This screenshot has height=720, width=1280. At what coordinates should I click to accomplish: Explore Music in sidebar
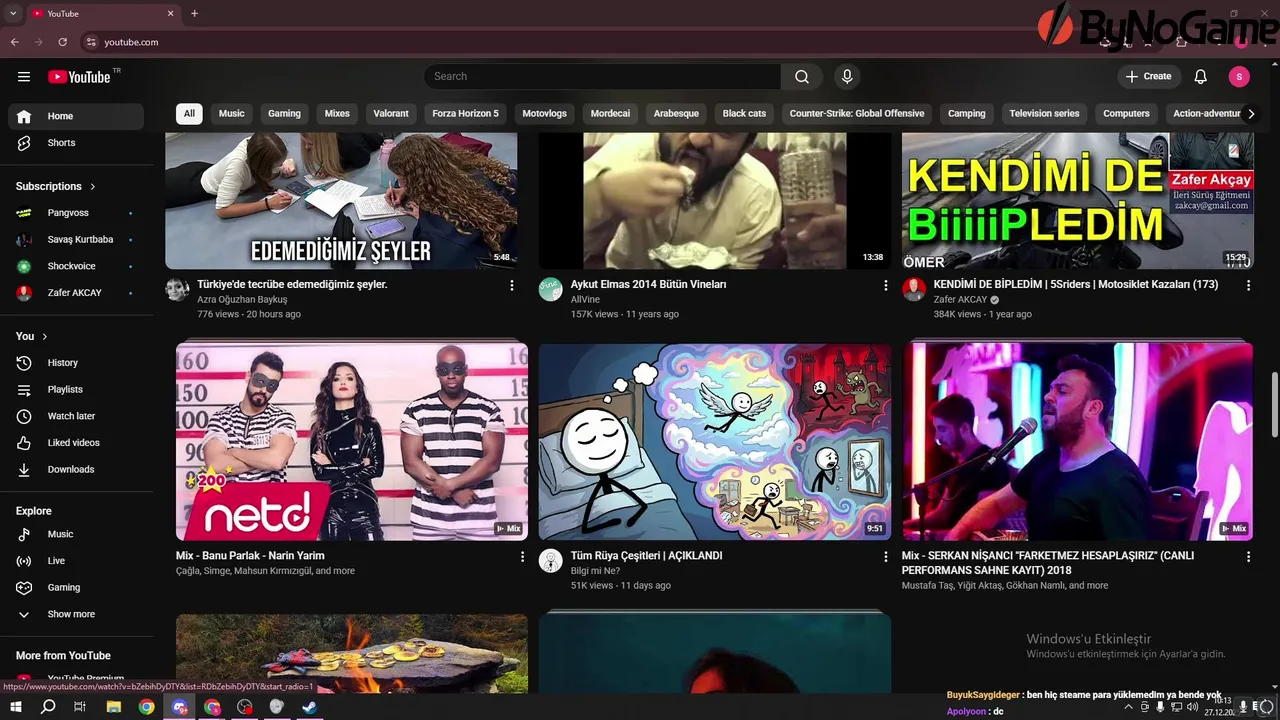(x=76, y=534)
